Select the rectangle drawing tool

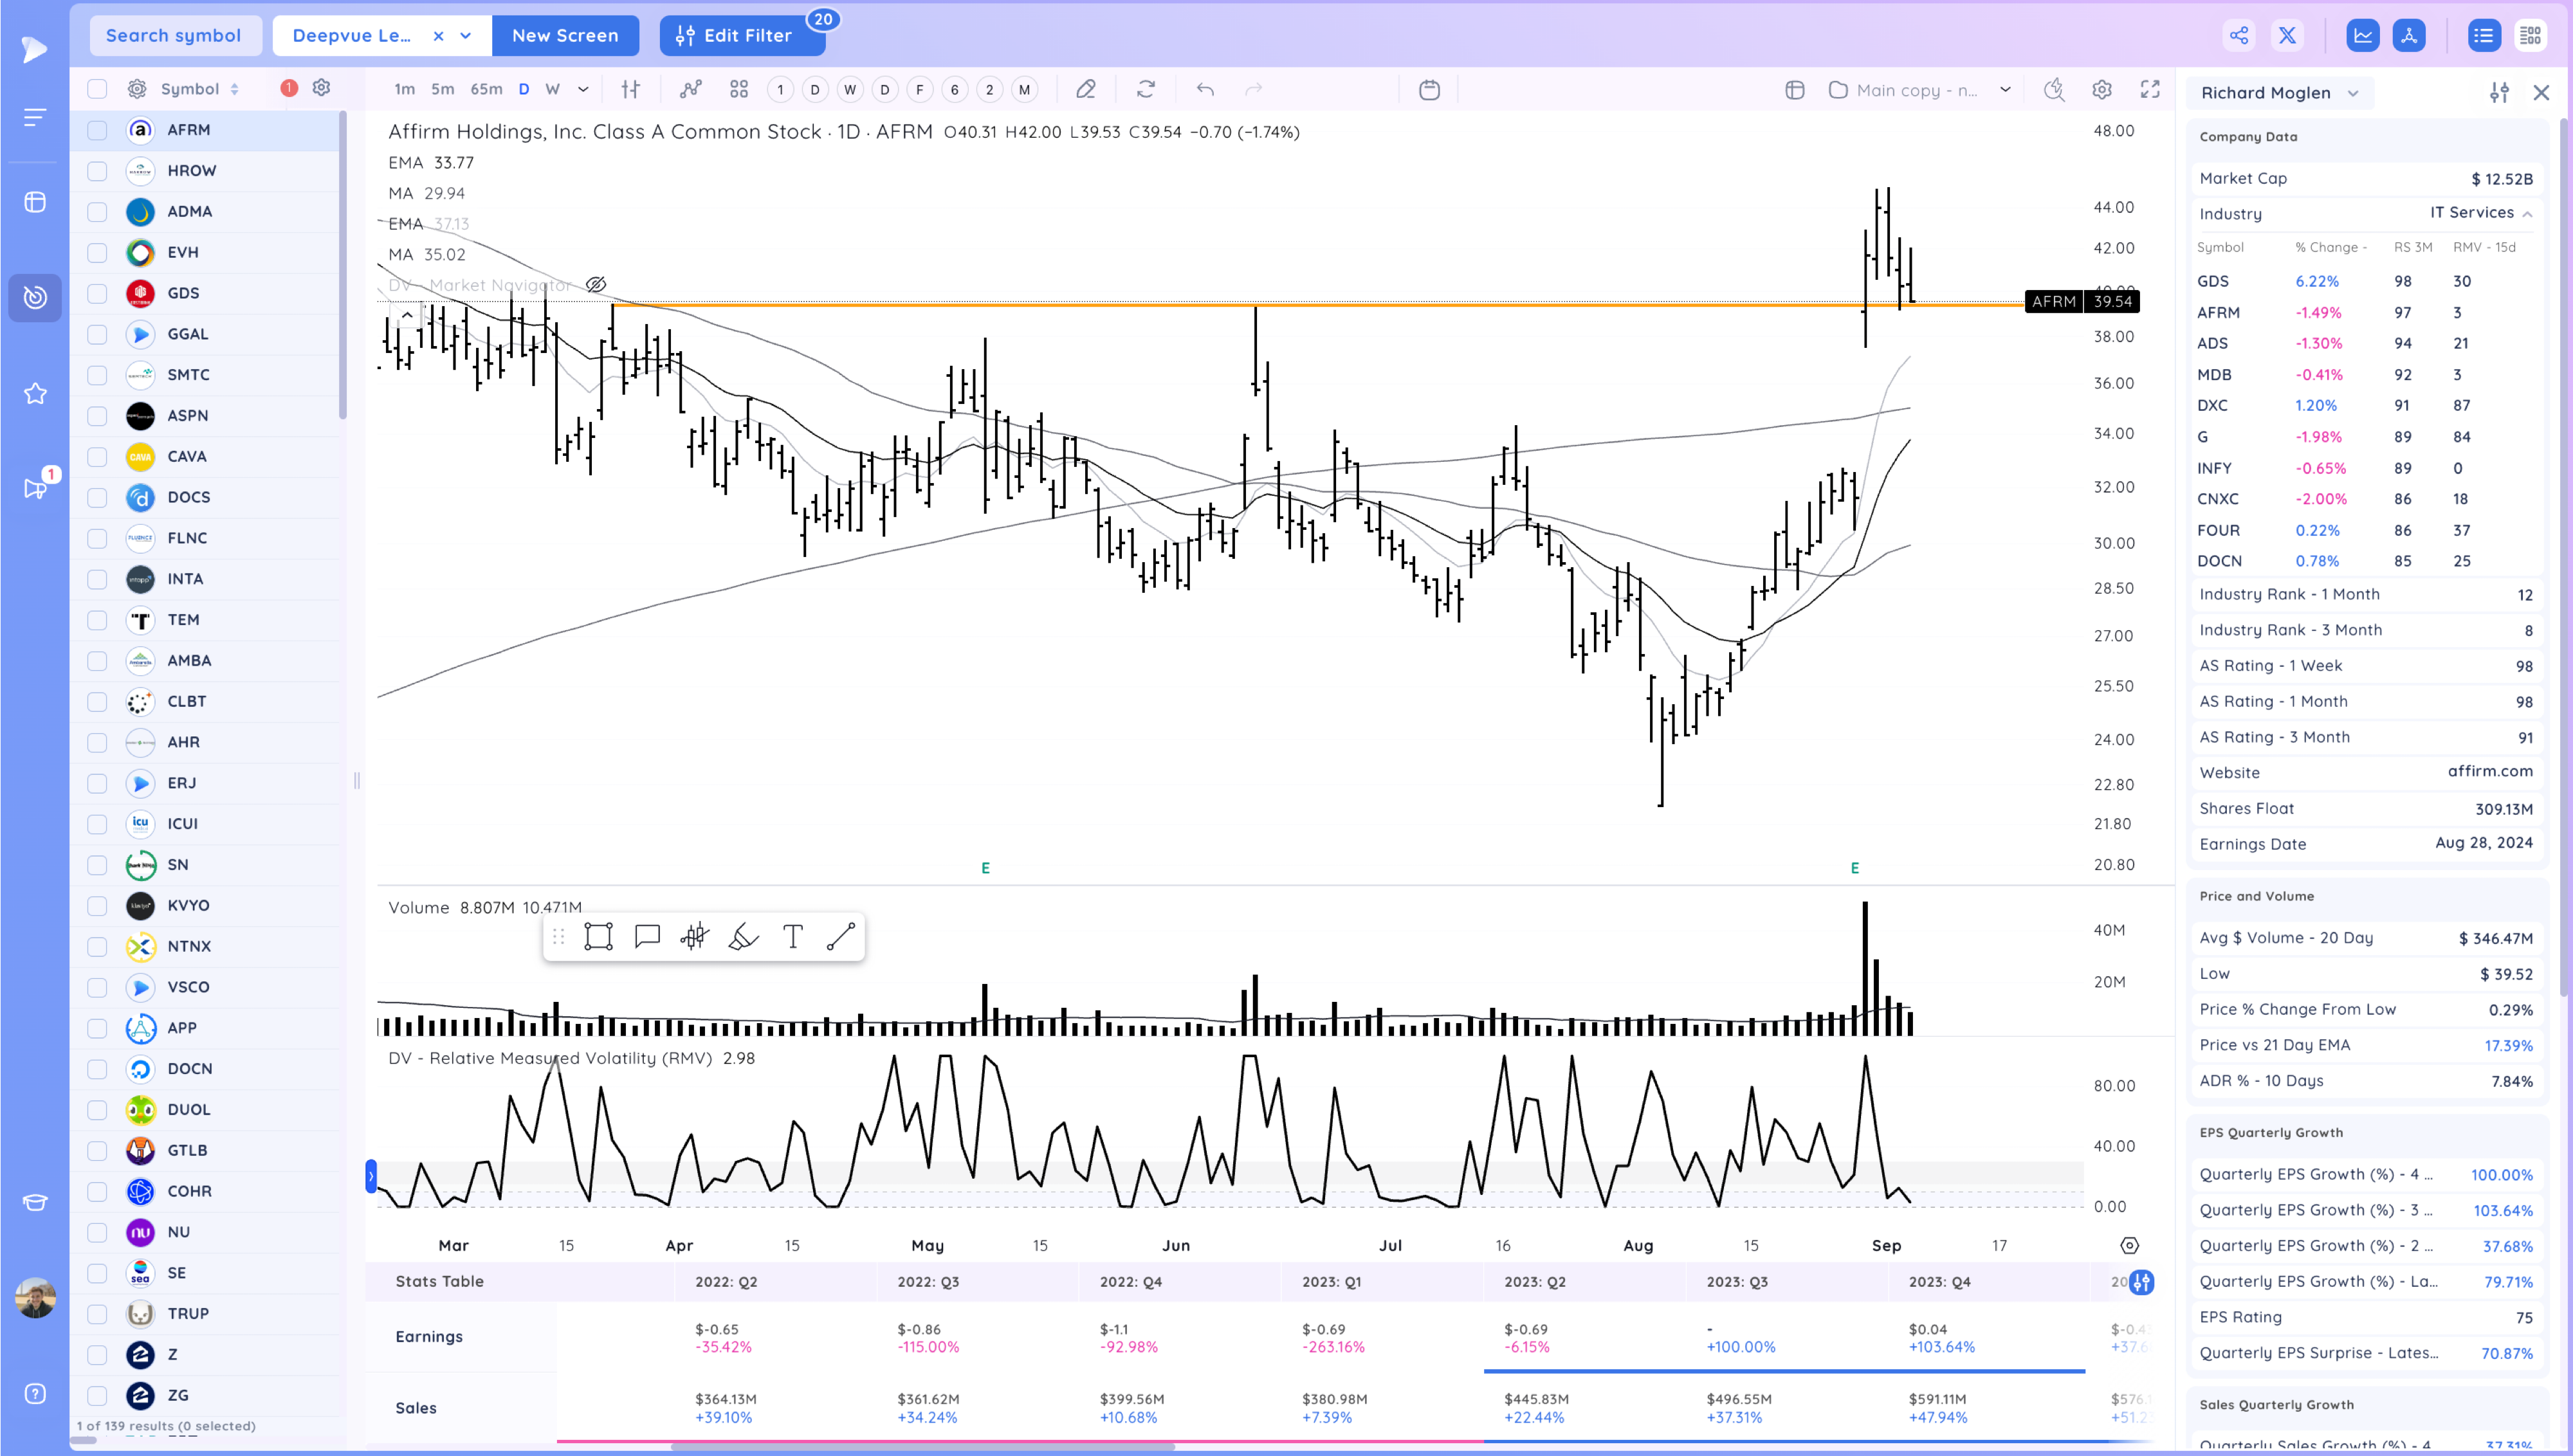(598, 936)
